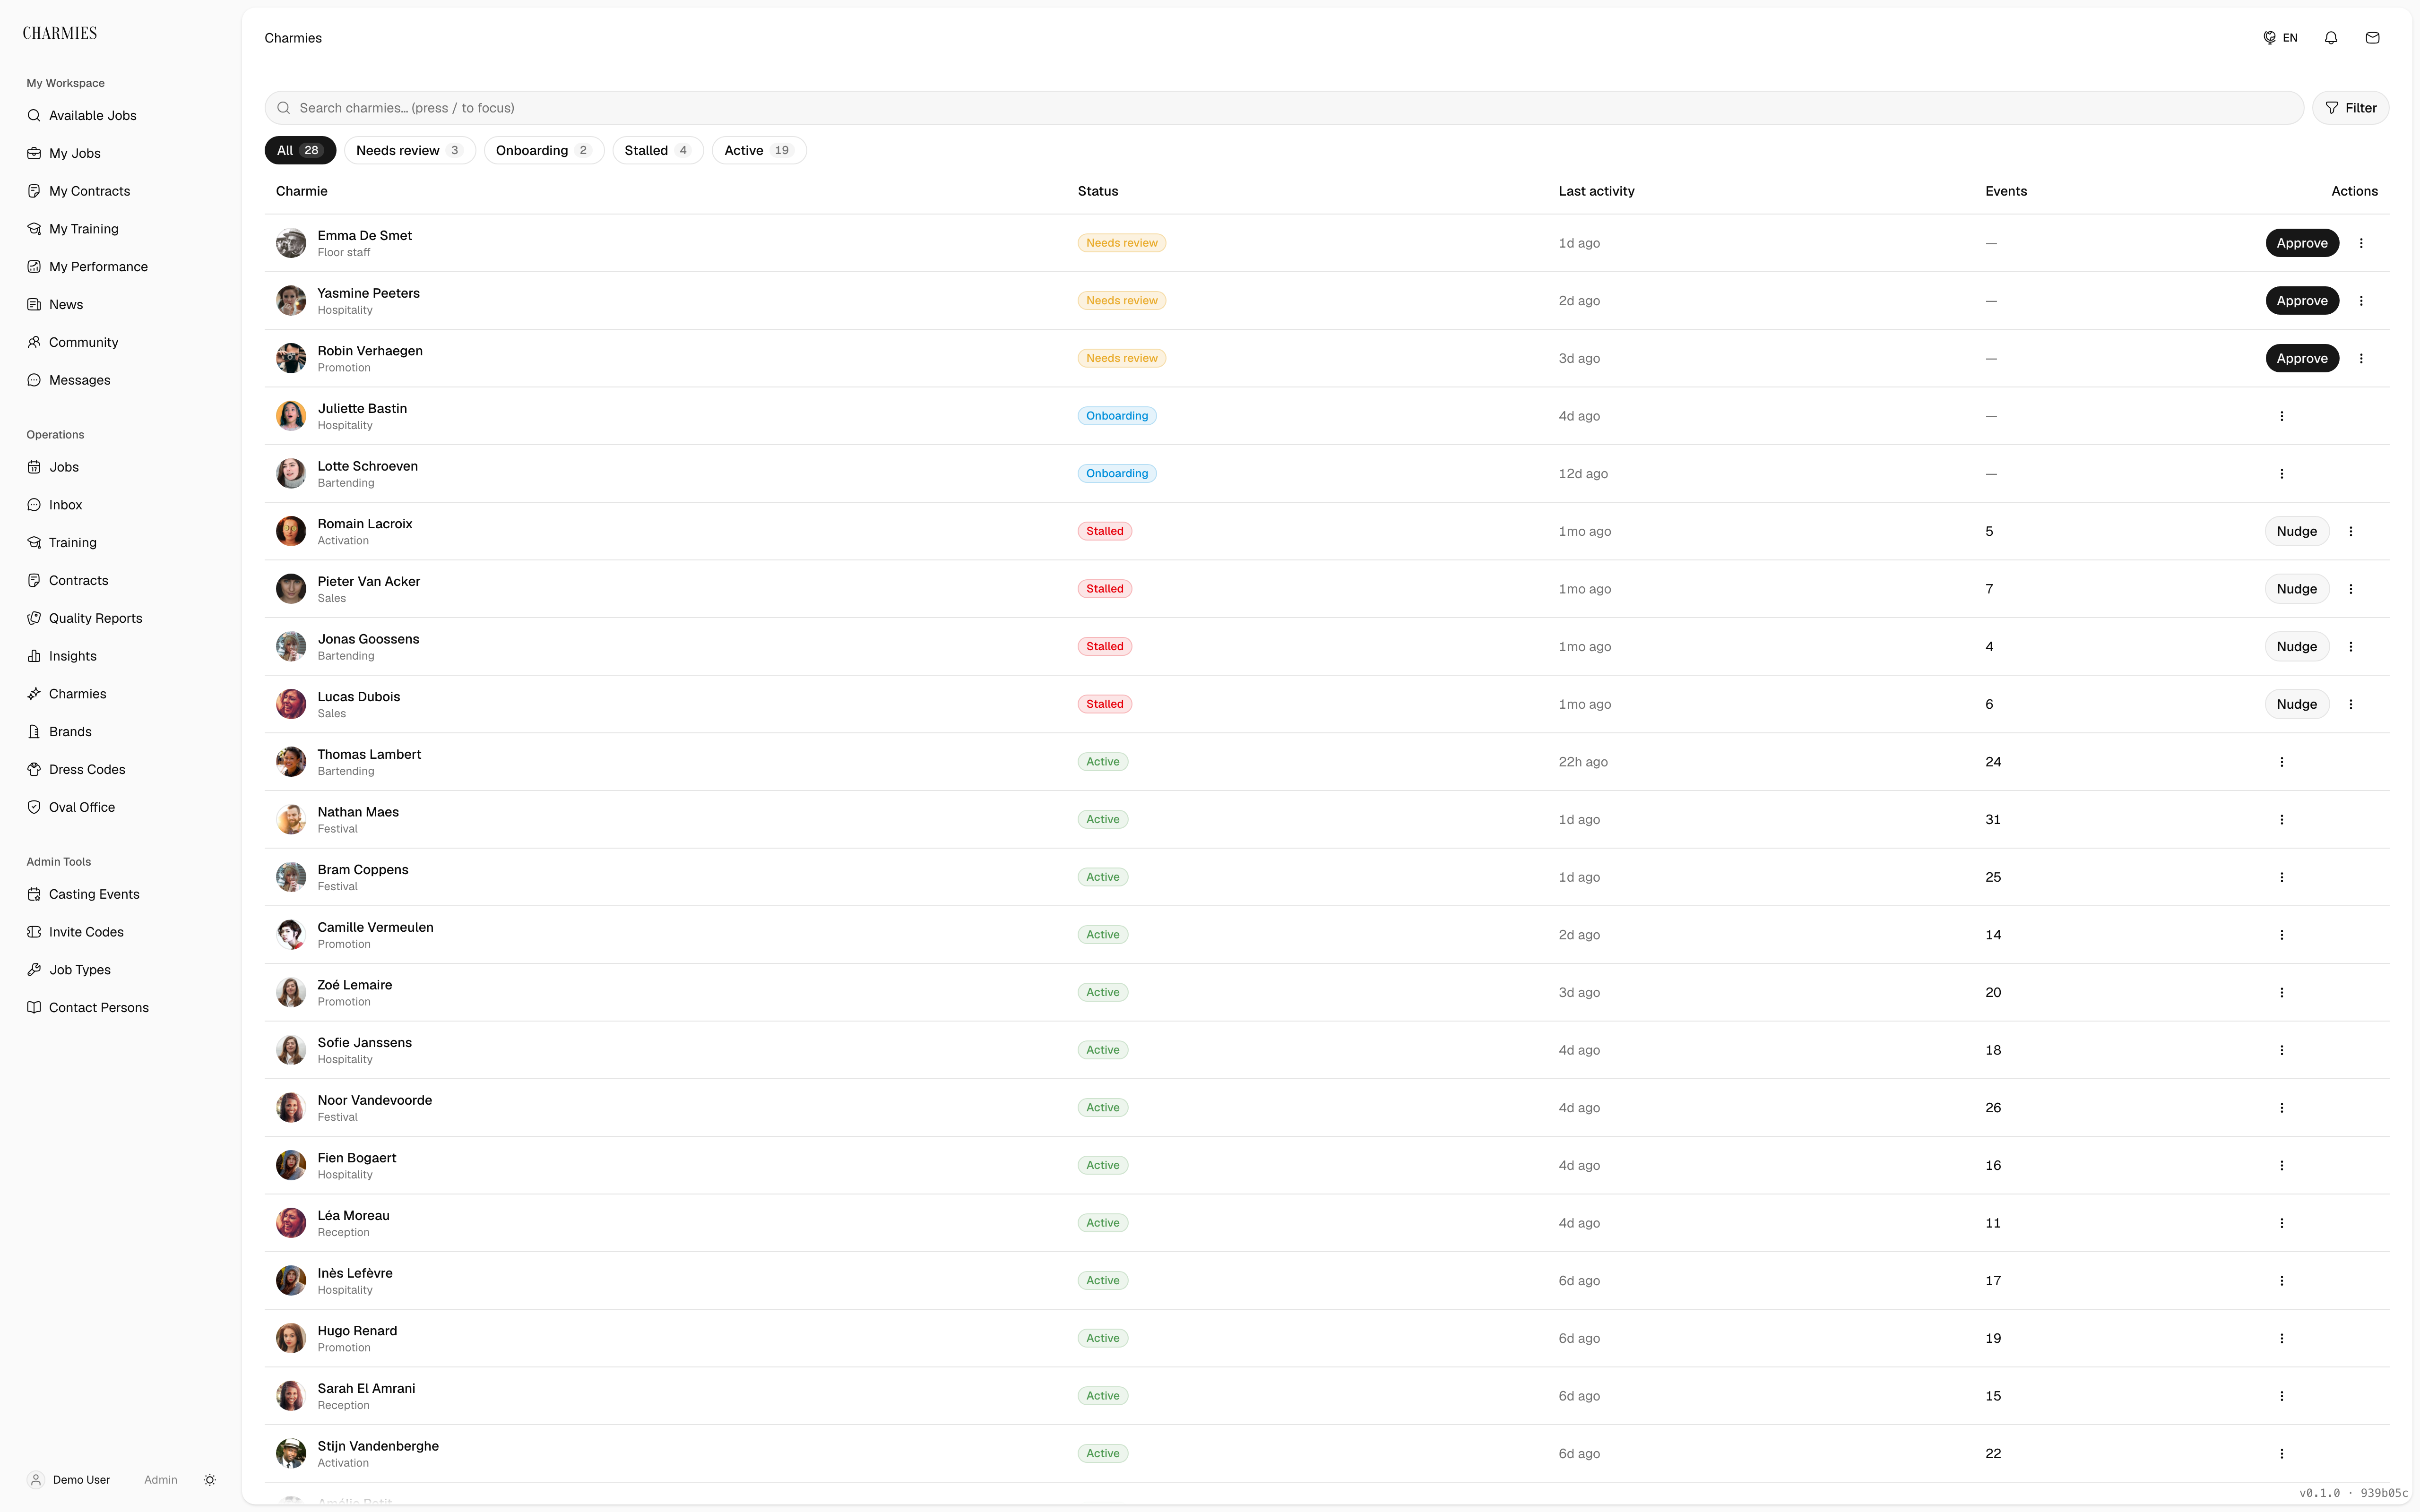Open Dress Codes
This screenshot has width=2420, height=1512.
[x=120, y=769]
